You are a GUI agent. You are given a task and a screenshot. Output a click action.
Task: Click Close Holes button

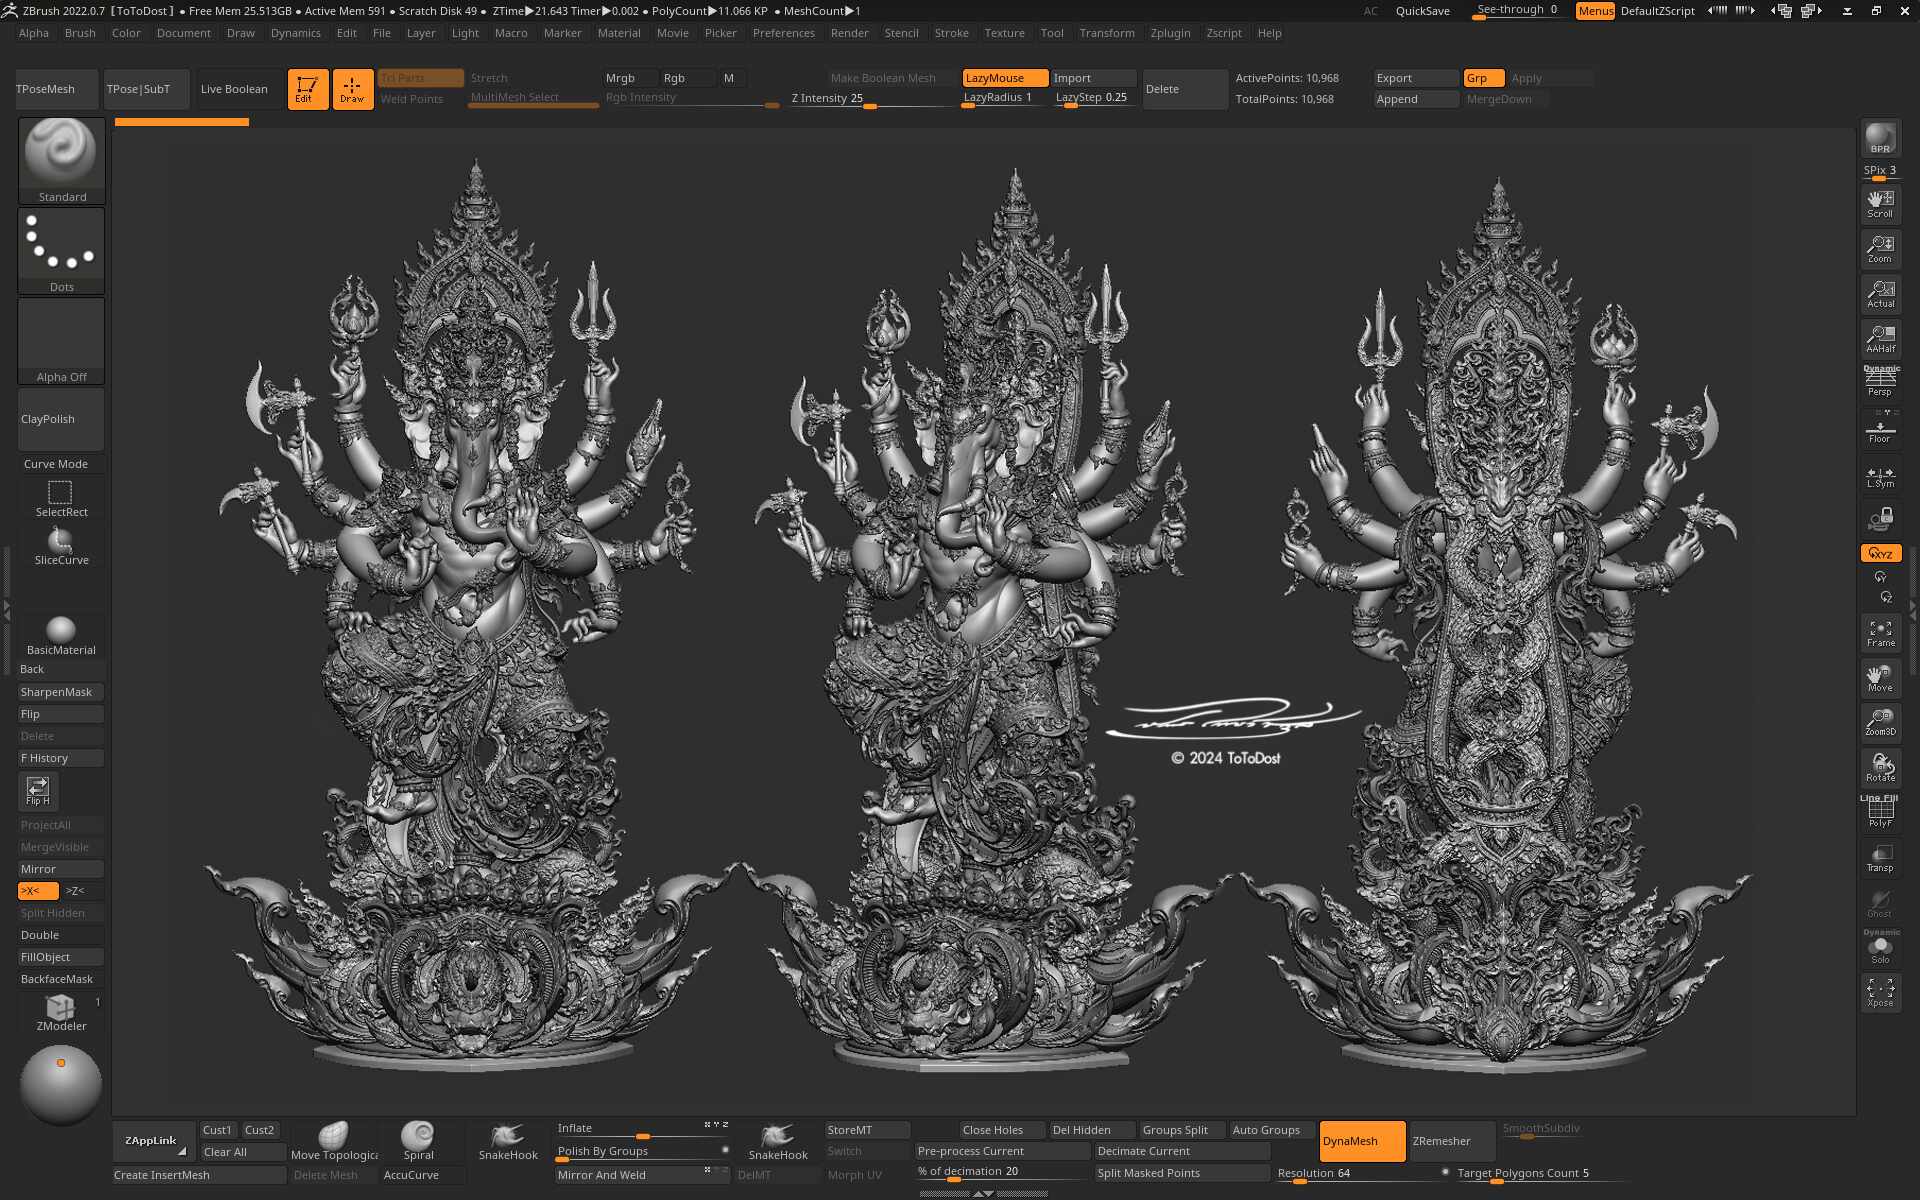[x=1002, y=1130]
